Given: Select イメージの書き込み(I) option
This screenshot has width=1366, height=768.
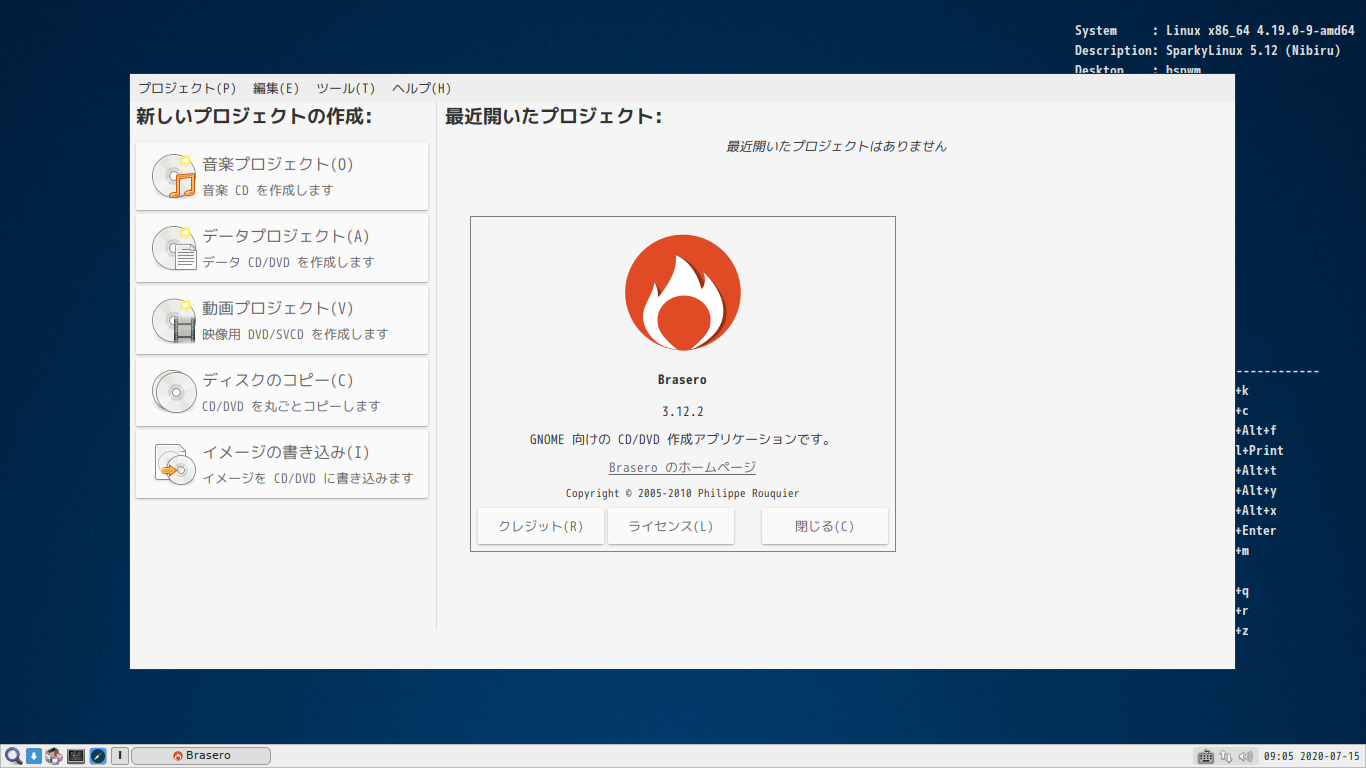Looking at the screenshot, I should pyautogui.click(x=282, y=464).
